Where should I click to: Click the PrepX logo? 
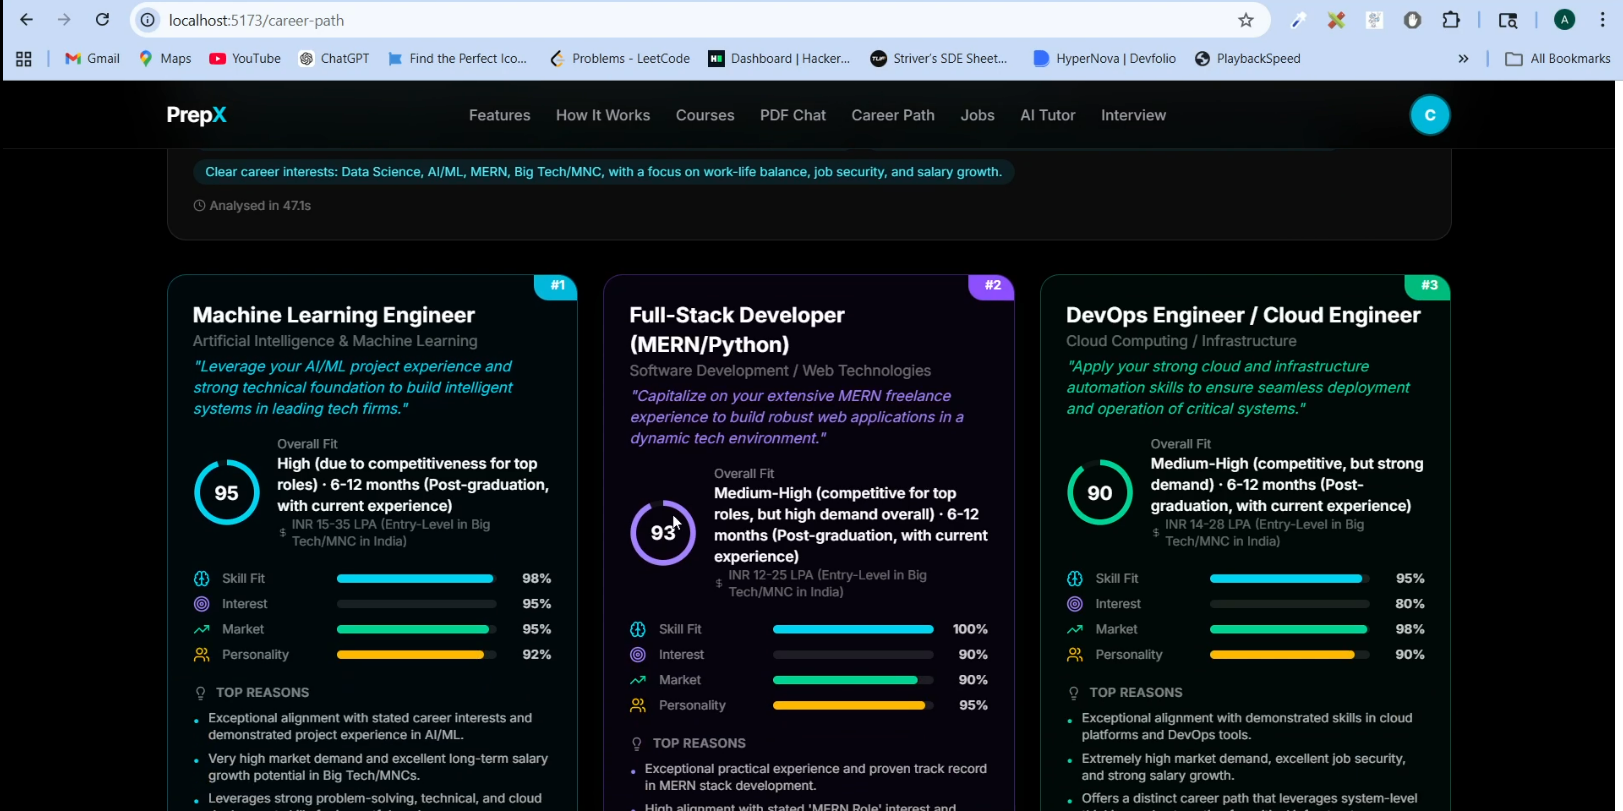point(196,115)
